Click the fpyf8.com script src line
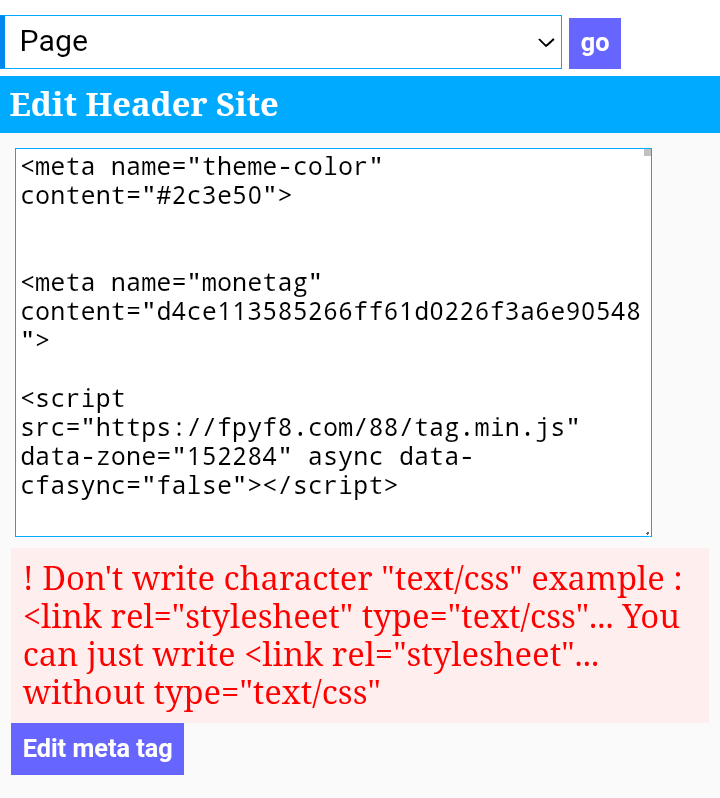This screenshot has width=720, height=798. pyautogui.click(x=300, y=428)
